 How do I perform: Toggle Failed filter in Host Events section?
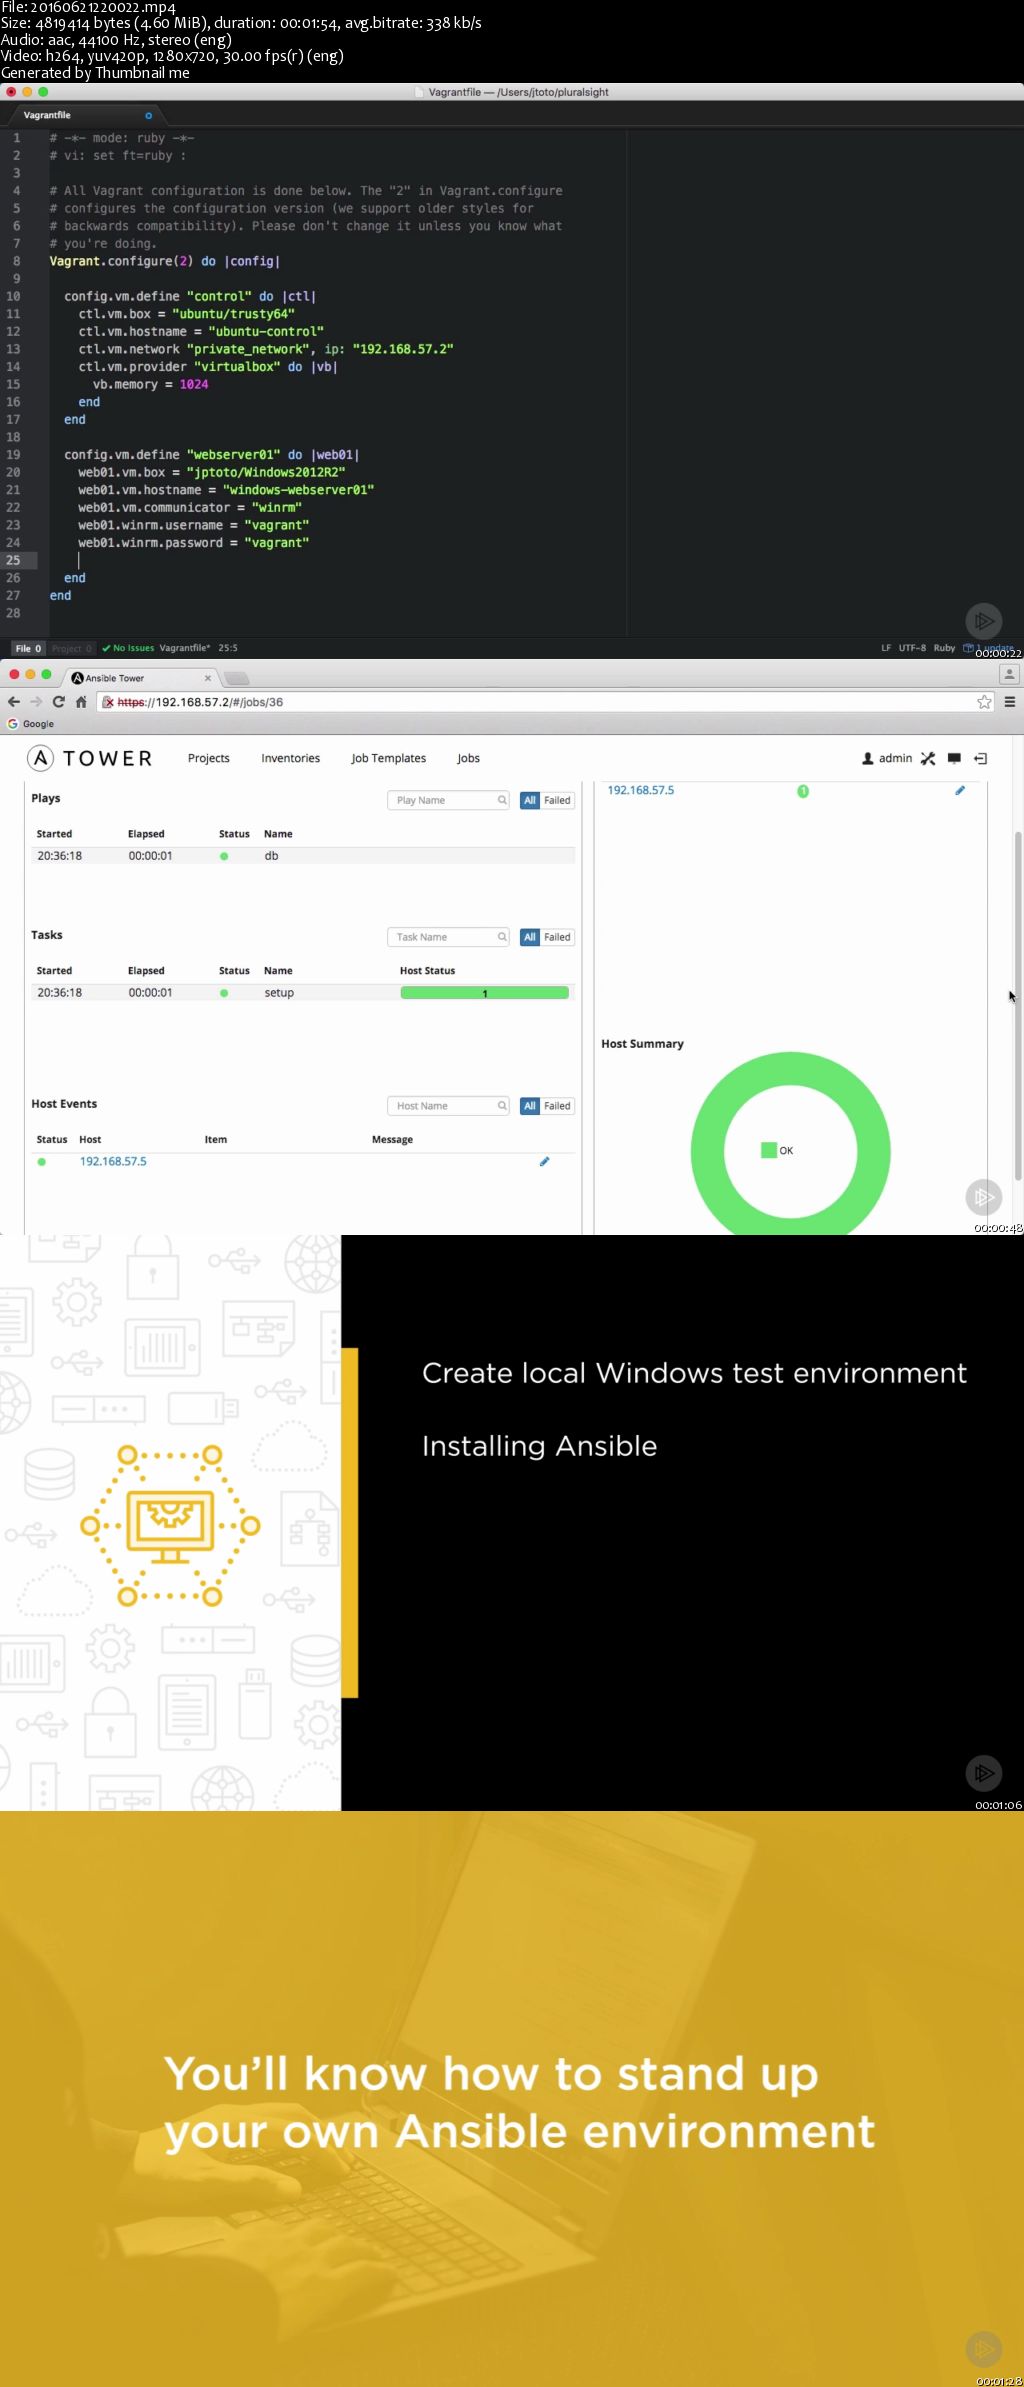[557, 1106]
